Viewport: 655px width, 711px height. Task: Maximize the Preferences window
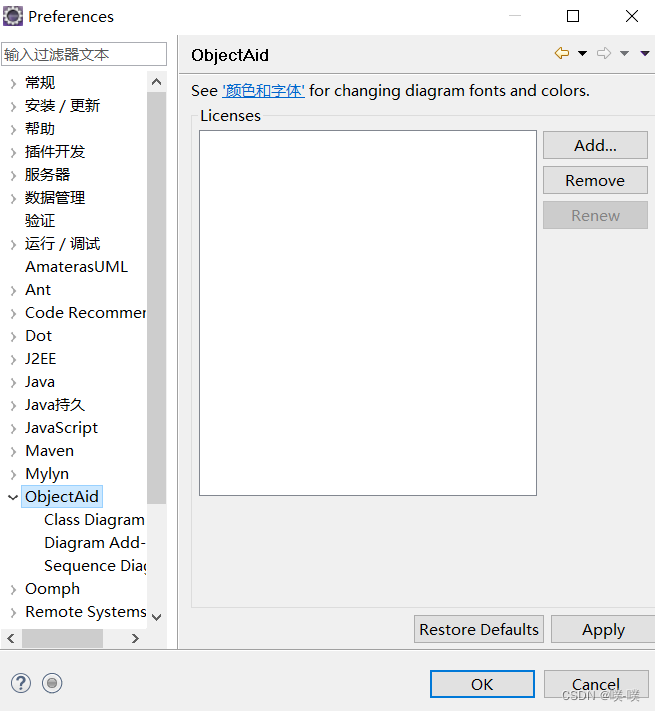(x=573, y=16)
